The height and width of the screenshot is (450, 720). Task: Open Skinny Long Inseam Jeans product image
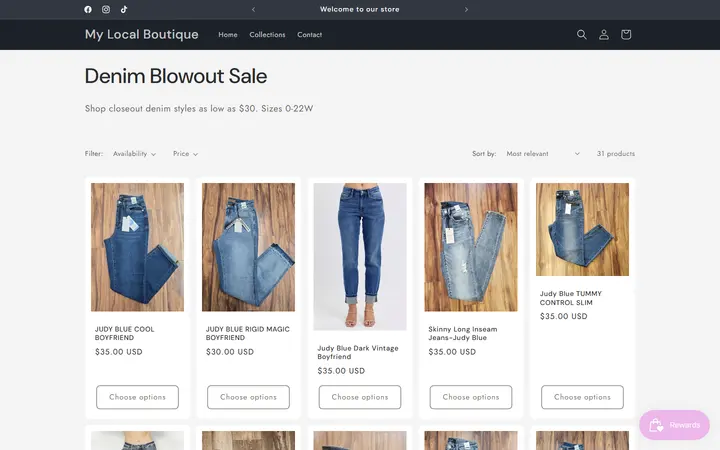(x=471, y=247)
